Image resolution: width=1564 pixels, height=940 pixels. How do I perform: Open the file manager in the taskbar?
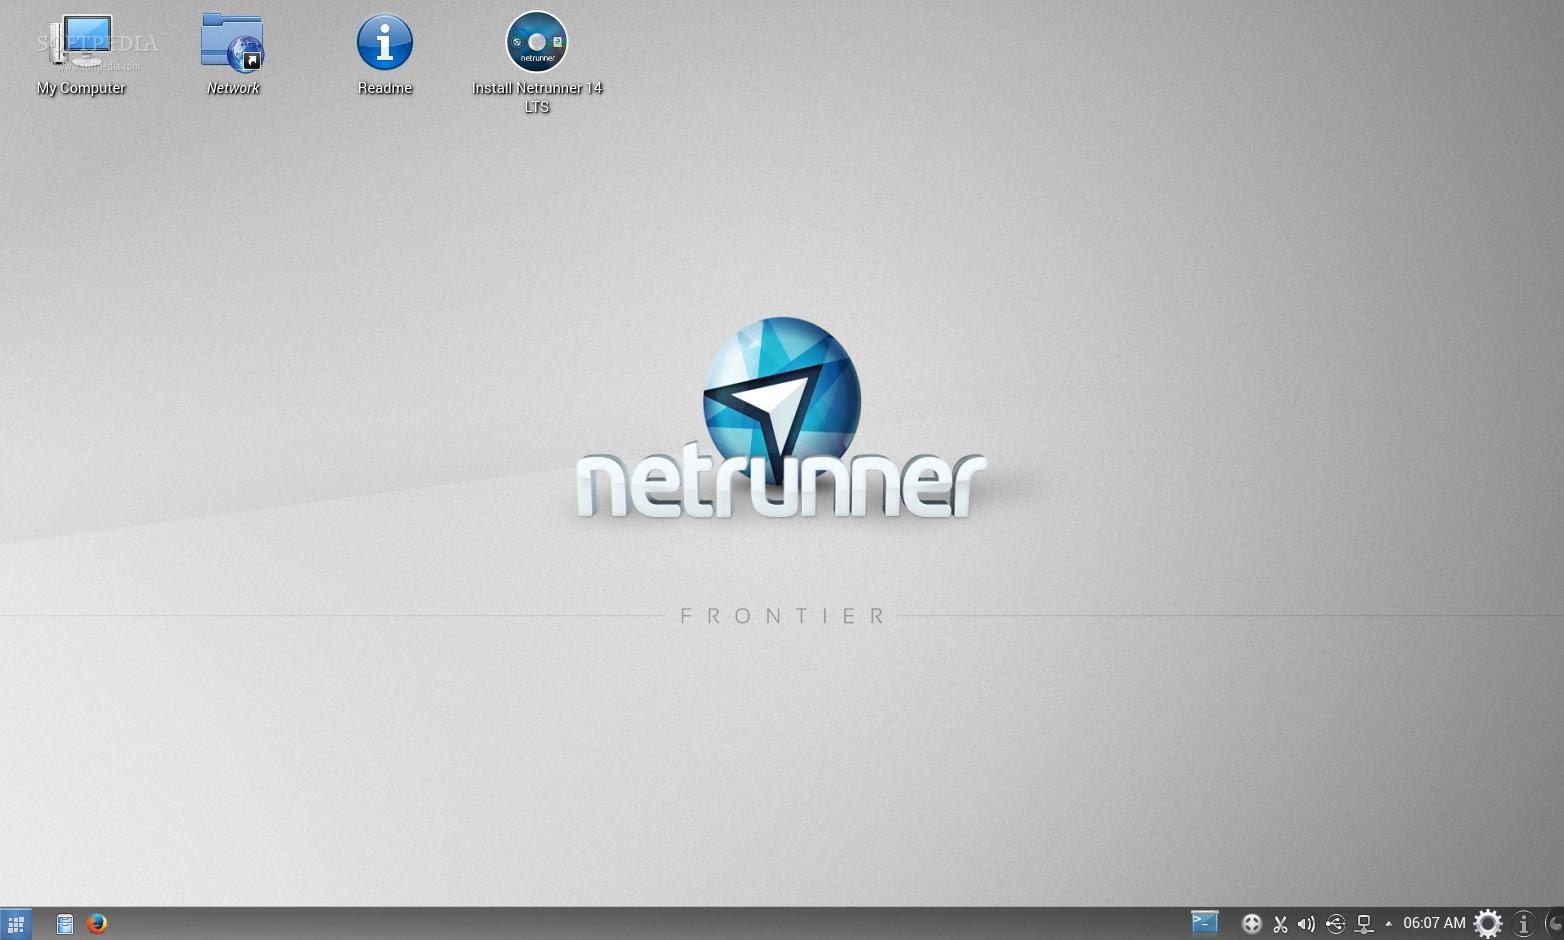click(x=65, y=924)
